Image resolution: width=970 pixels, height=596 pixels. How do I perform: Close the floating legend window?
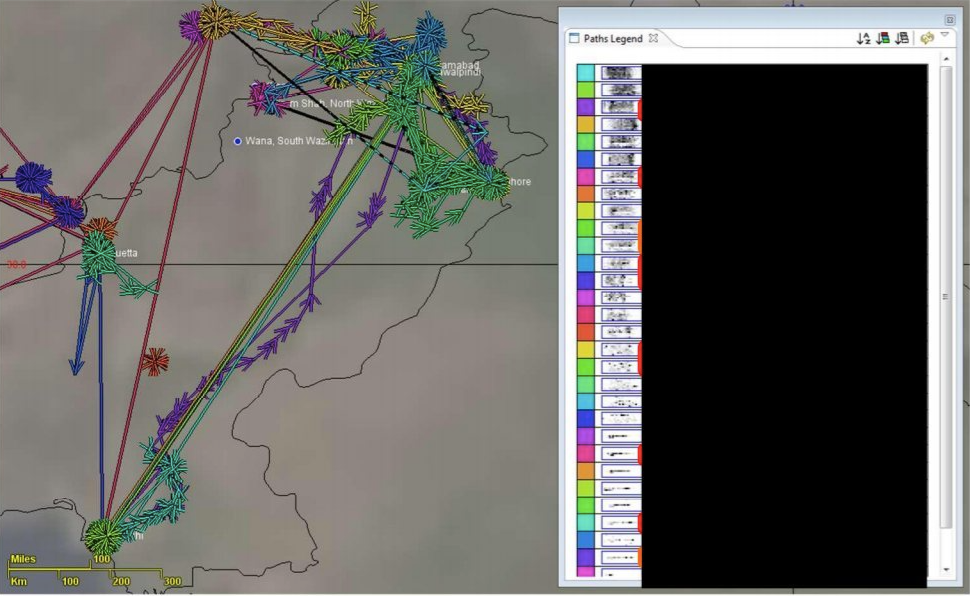point(949,19)
